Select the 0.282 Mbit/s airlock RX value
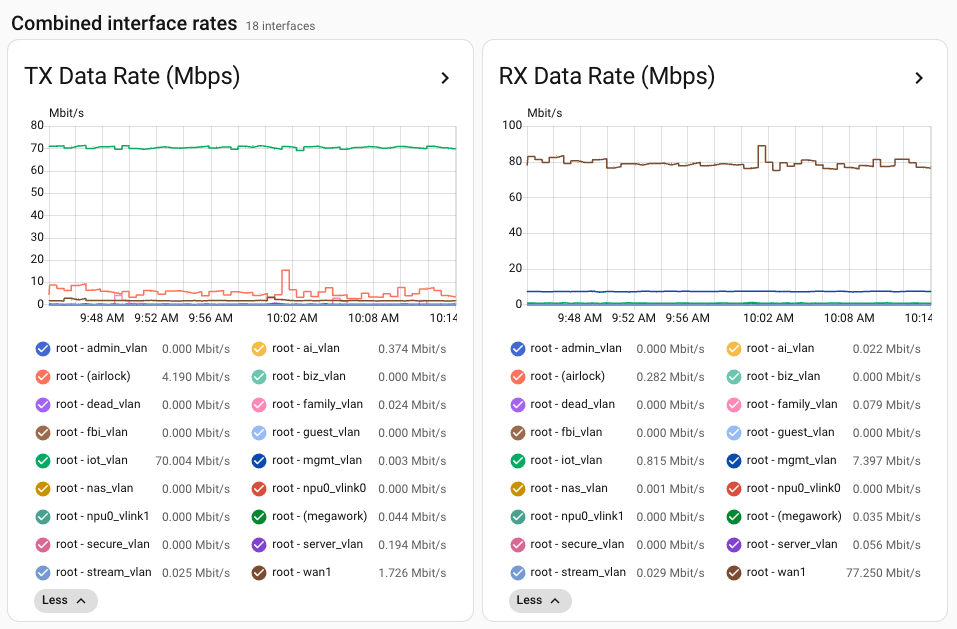Viewport: 957px width, 629px height. pyautogui.click(x=670, y=377)
